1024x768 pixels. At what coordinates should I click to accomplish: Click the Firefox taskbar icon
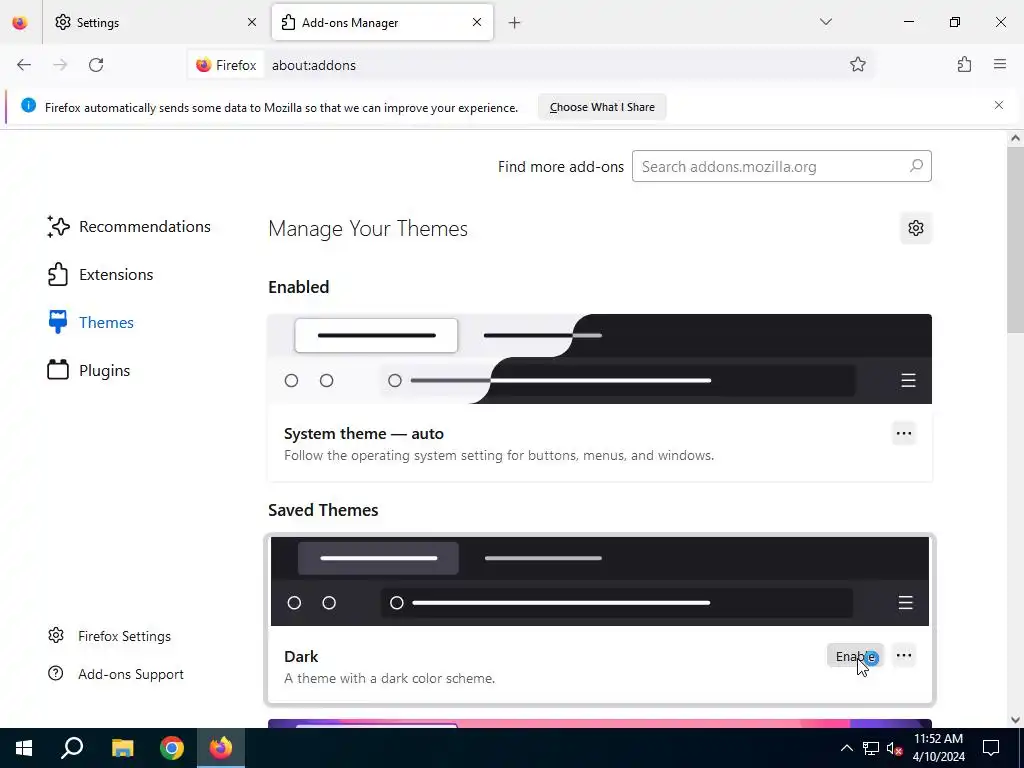tap(221, 748)
